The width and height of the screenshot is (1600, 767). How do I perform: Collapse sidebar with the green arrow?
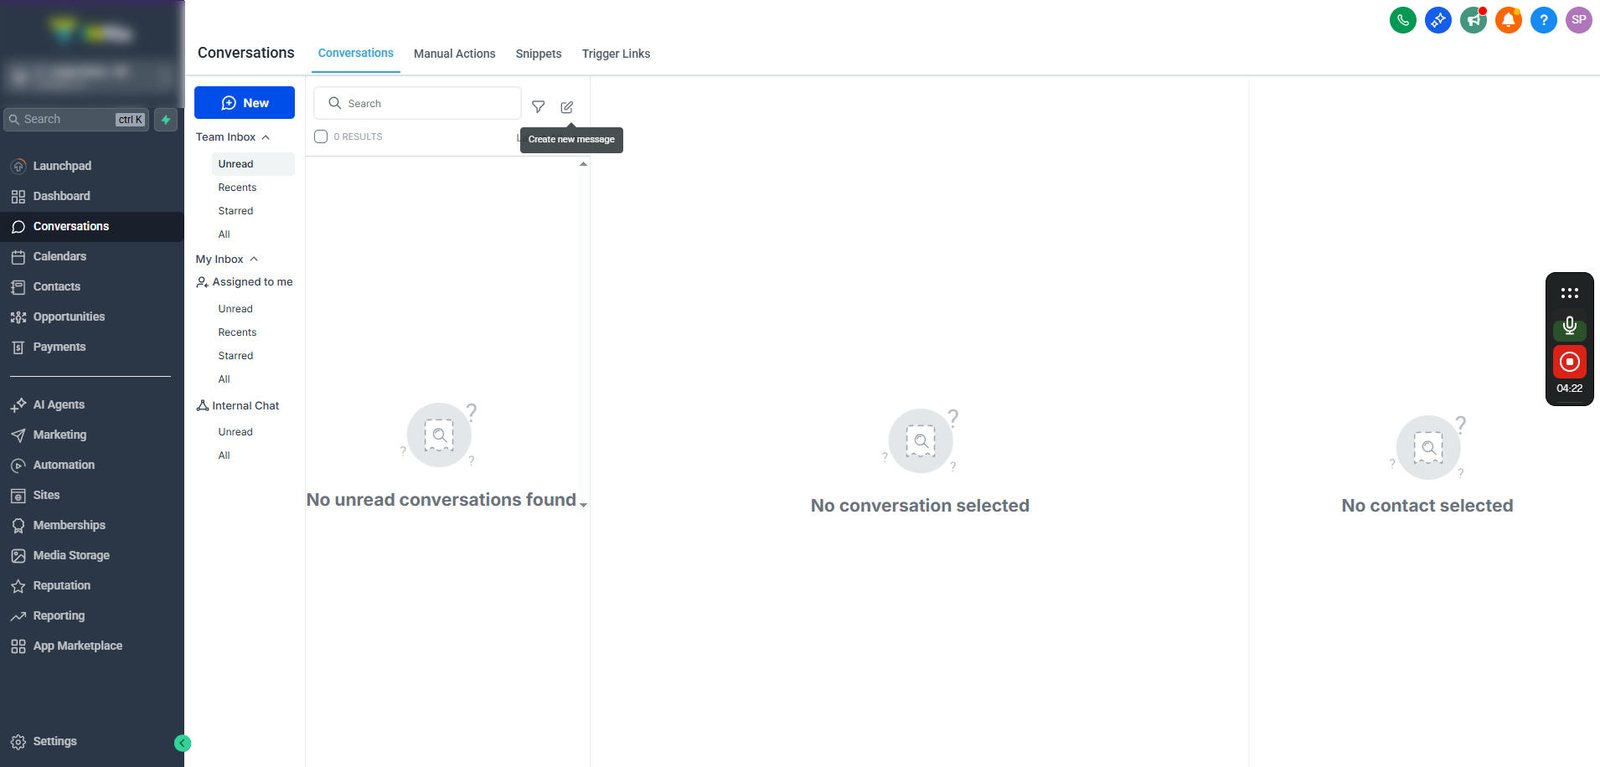(x=182, y=743)
